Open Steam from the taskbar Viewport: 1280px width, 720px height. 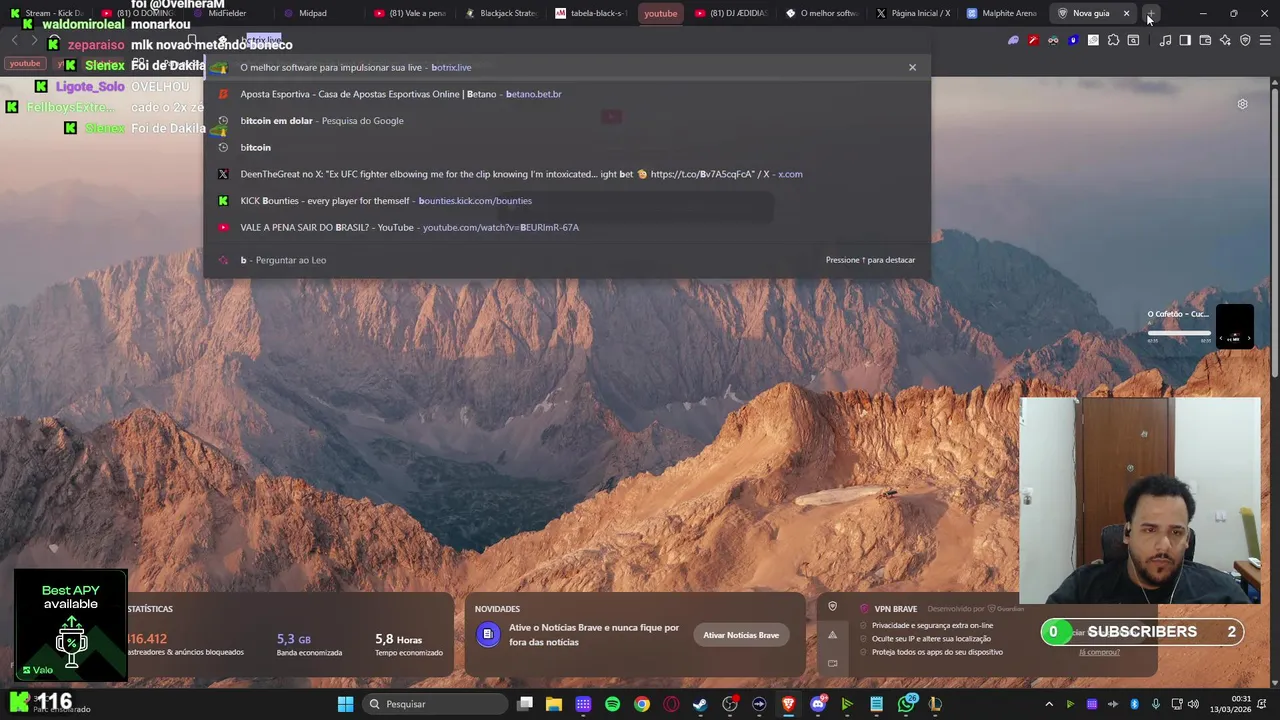(700, 704)
